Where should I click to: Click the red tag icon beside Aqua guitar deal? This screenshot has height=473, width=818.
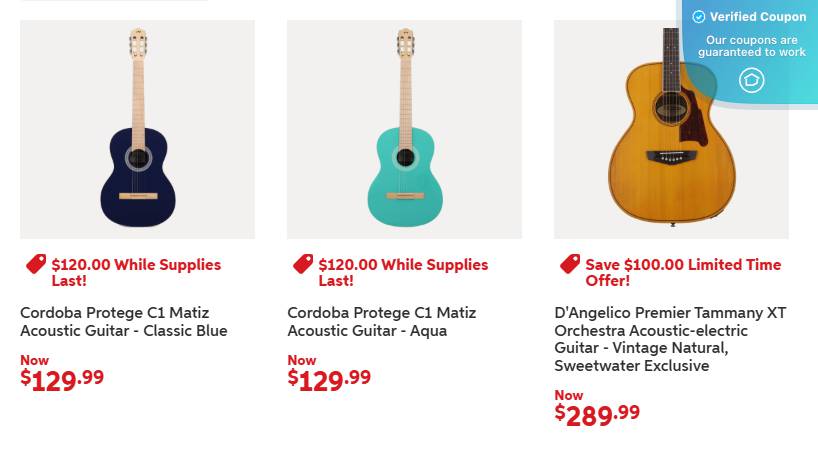click(303, 264)
